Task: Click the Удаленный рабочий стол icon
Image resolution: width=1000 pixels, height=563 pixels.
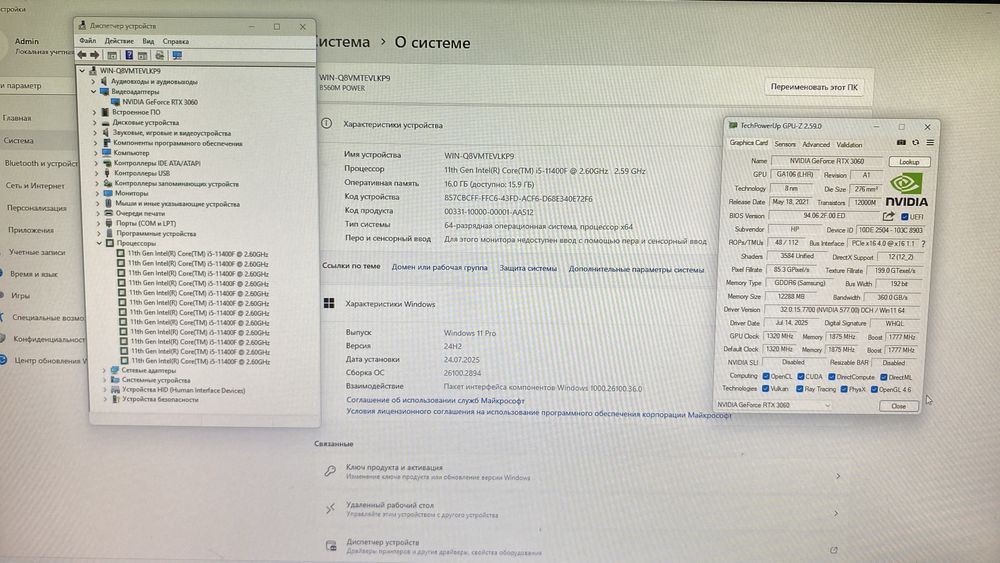Action: click(330, 508)
